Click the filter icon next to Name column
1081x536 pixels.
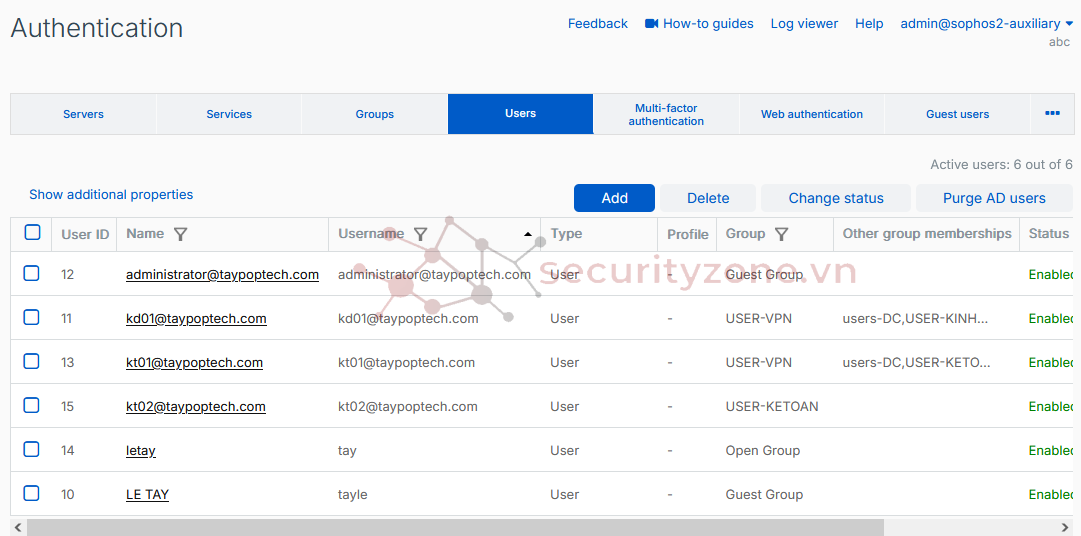pos(180,234)
